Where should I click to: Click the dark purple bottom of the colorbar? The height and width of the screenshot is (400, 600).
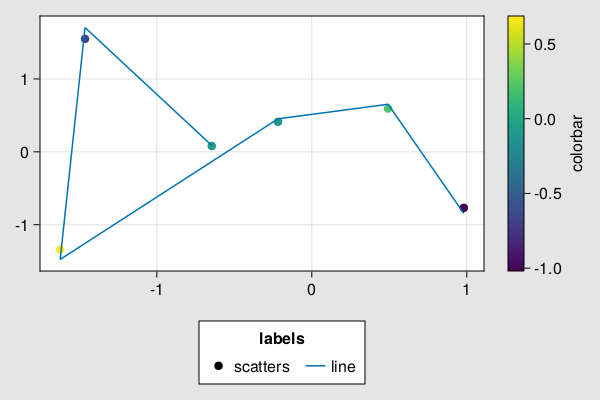pos(516,266)
